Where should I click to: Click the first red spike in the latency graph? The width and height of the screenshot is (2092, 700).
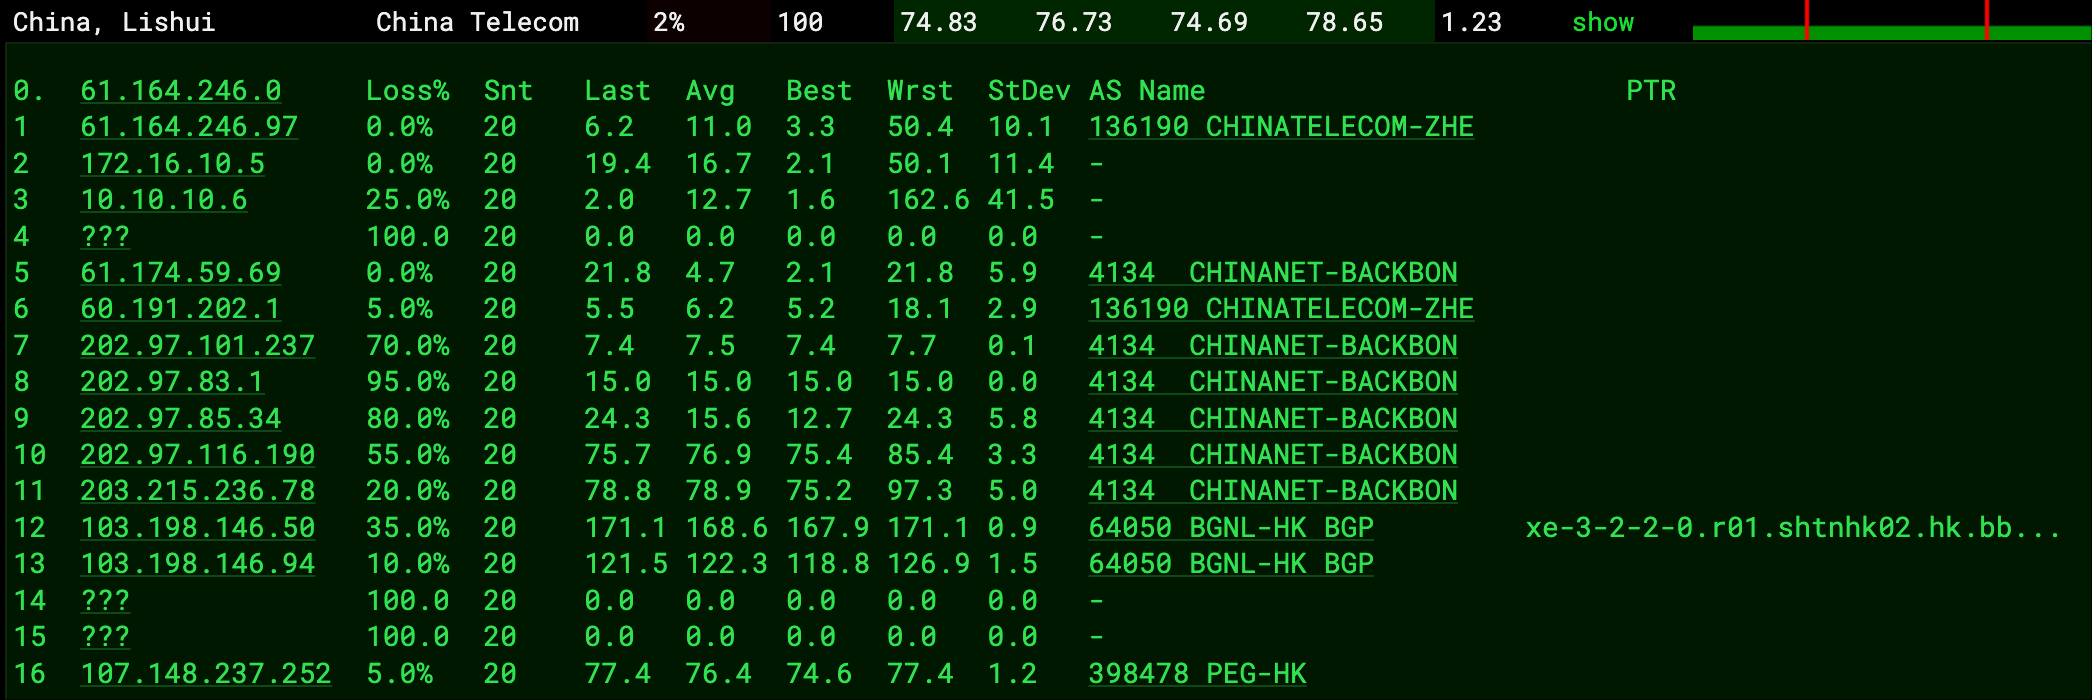coord(1807,20)
